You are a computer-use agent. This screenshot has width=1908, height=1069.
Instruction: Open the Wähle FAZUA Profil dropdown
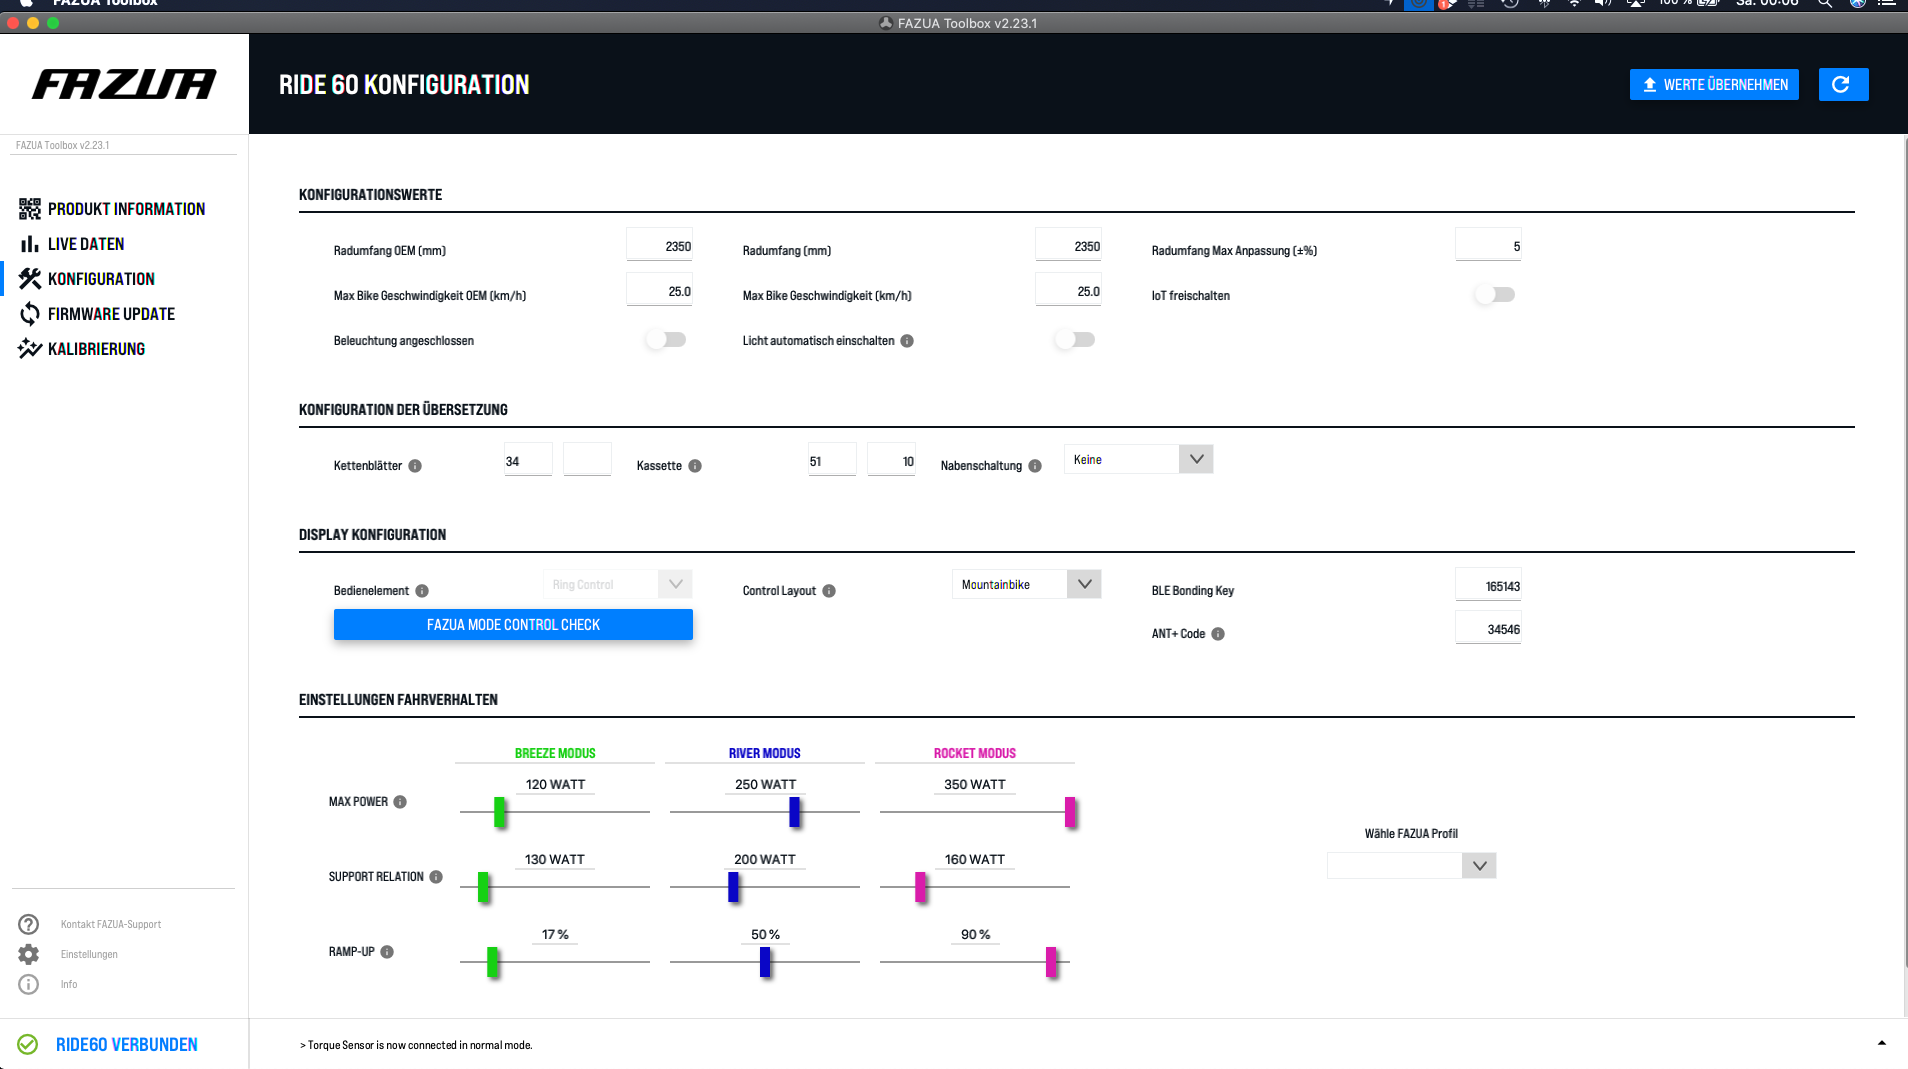click(1411, 866)
